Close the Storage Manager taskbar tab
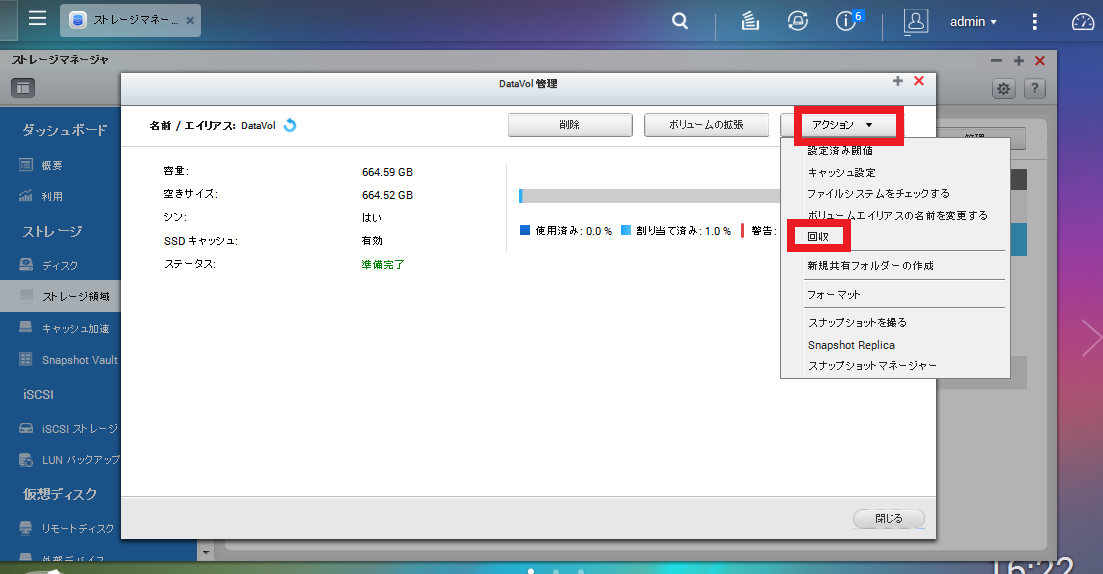The height and width of the screenshot is (574, 1103). pos(190,20)
